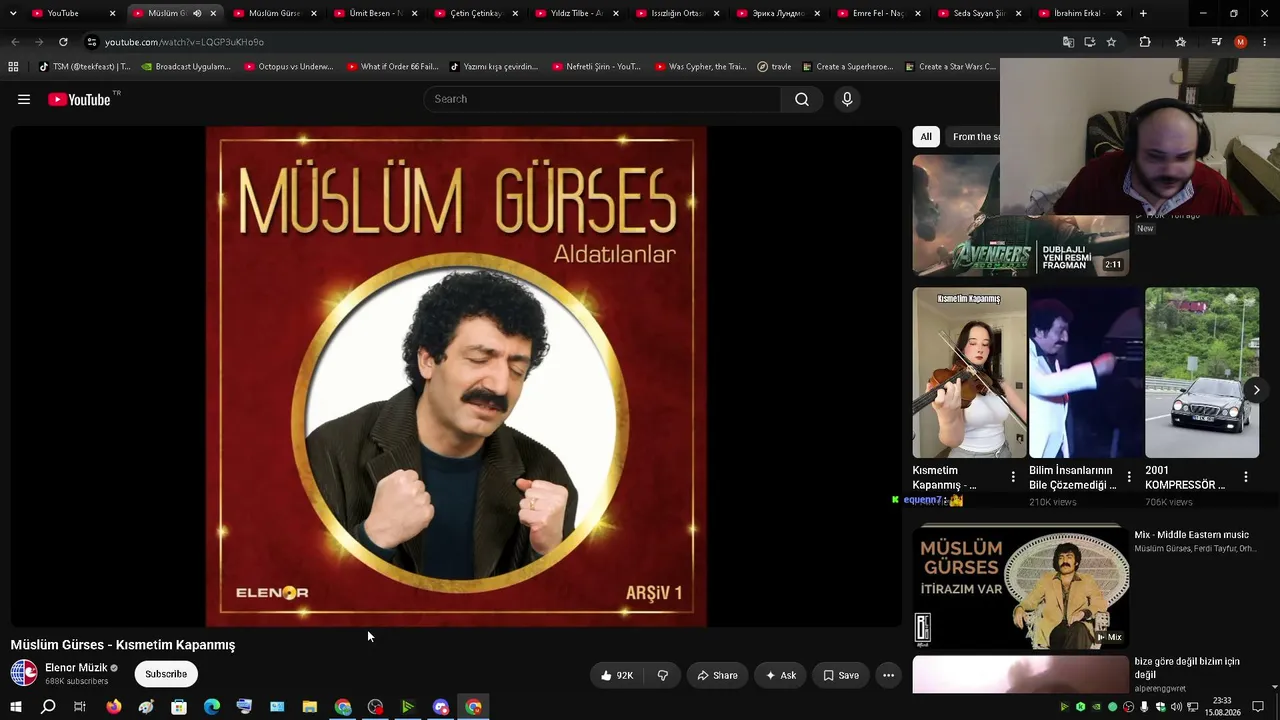Switch to the Yıldız Tilbe tab
Viewport: 1280px width, 720px height.
click(577, 13)
